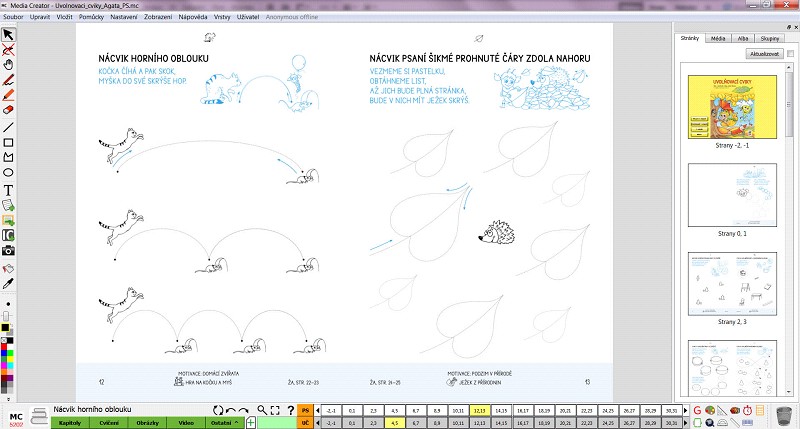The image size is (800, 429).
Task: Open the red stopwatch timer
Action: coord(747,410)
